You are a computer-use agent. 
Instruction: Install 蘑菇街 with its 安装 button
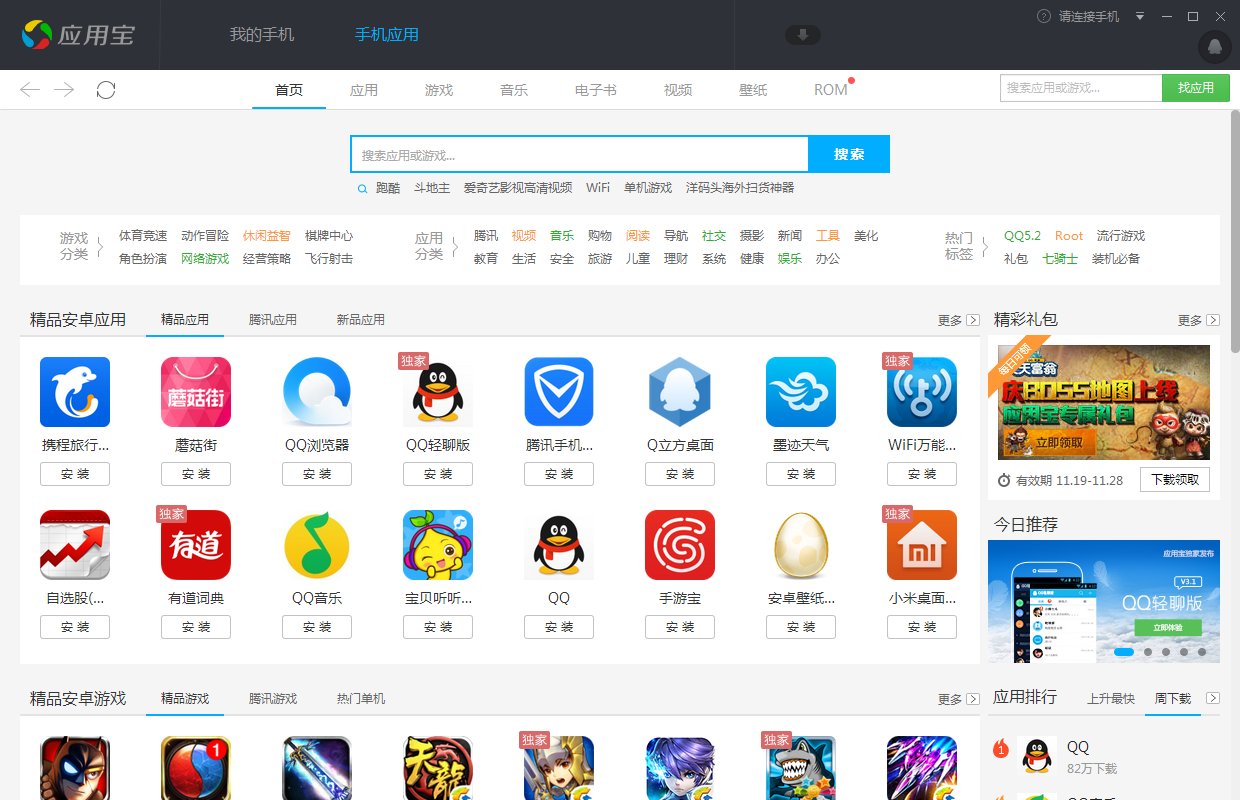196,474
